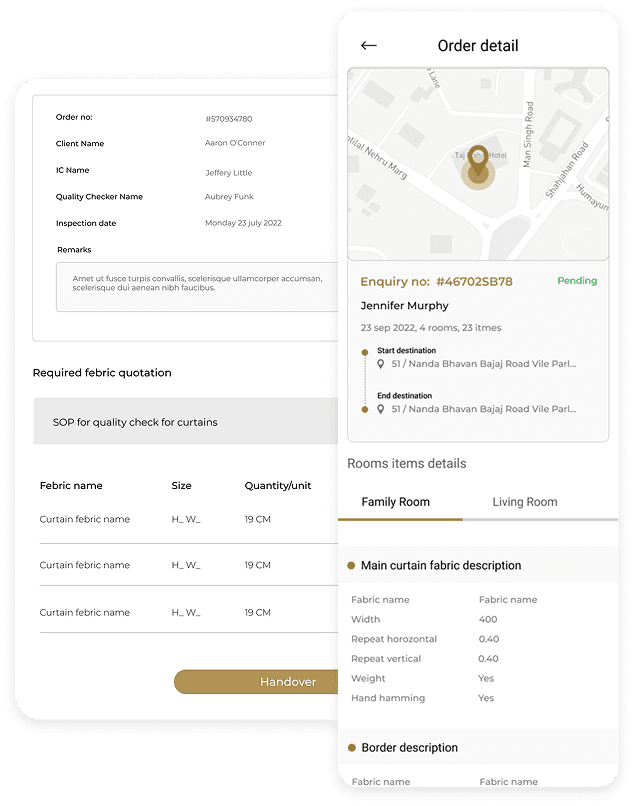
Task: Select the first Curtain febric name row
Action: pos(85,519)
